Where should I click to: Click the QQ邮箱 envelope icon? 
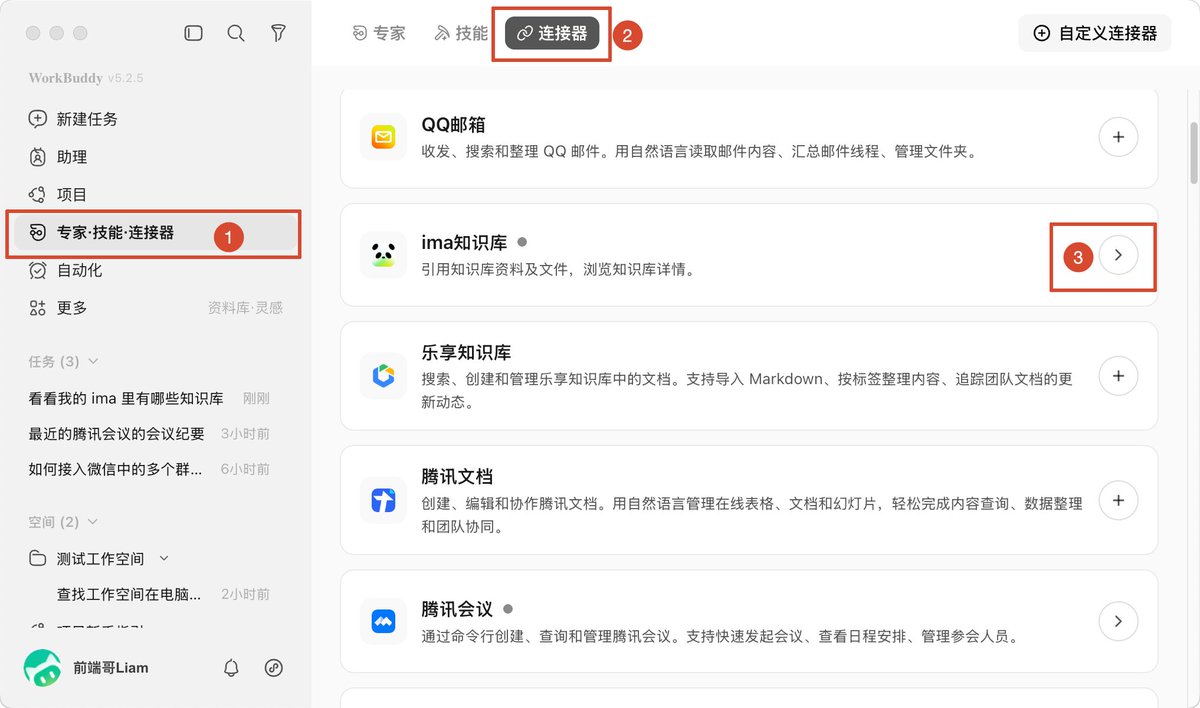pos(383,136)
